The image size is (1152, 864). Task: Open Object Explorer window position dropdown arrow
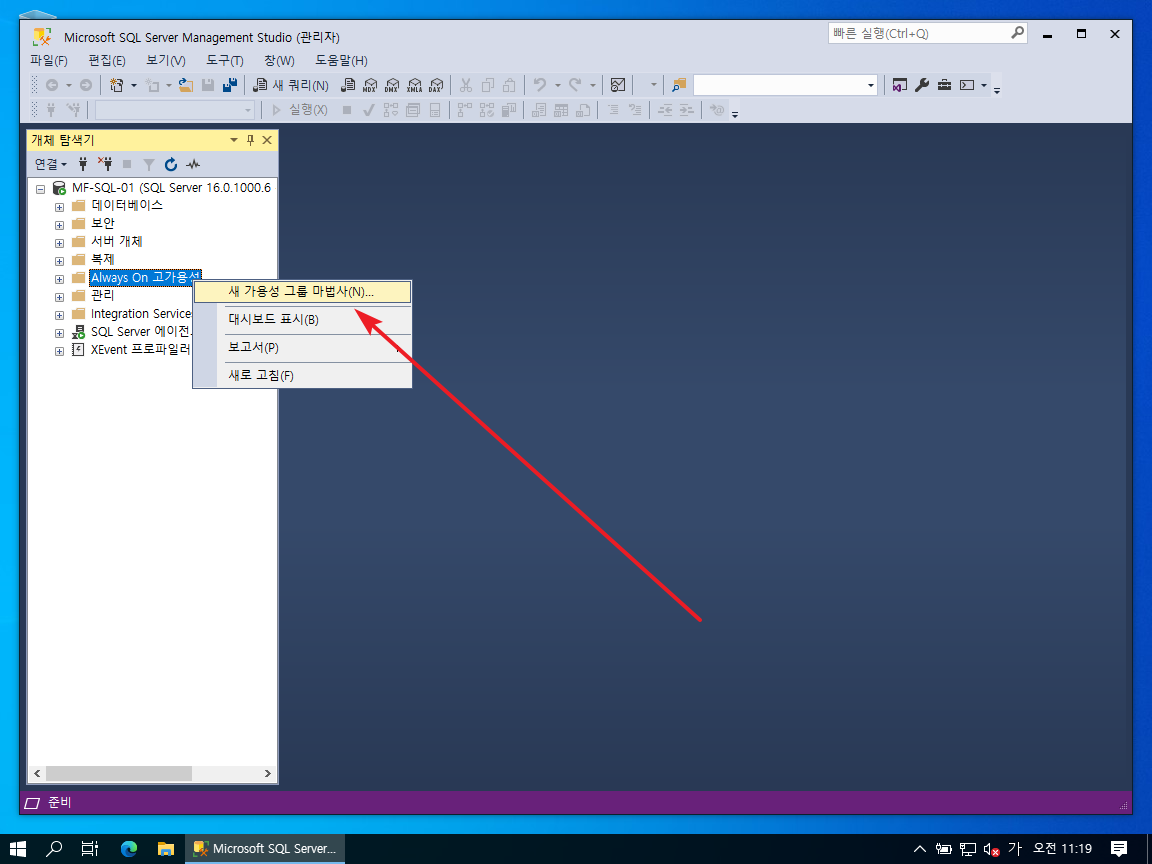pyautogui.click(x=234, y=140)
